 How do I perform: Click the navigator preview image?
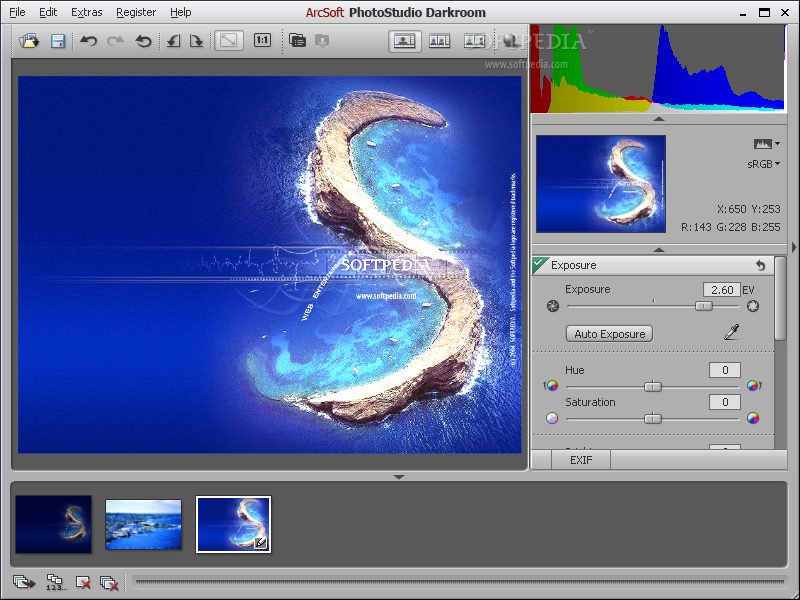pyautogui.click(x=601, y=184)
